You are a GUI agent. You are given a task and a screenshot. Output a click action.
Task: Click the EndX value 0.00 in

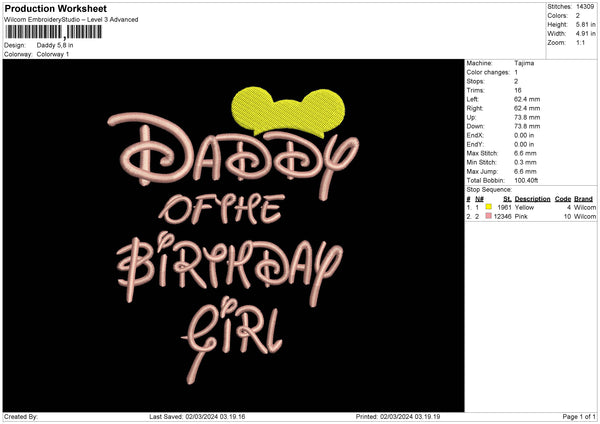pyautogui.click(x=524, y=135)
